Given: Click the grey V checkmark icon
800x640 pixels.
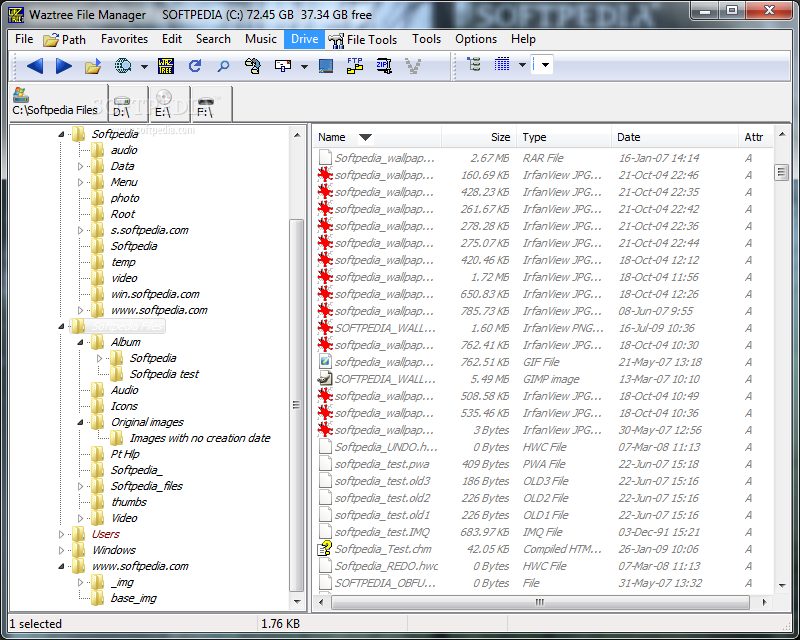Looking at the screenshot, I should 413,66.
